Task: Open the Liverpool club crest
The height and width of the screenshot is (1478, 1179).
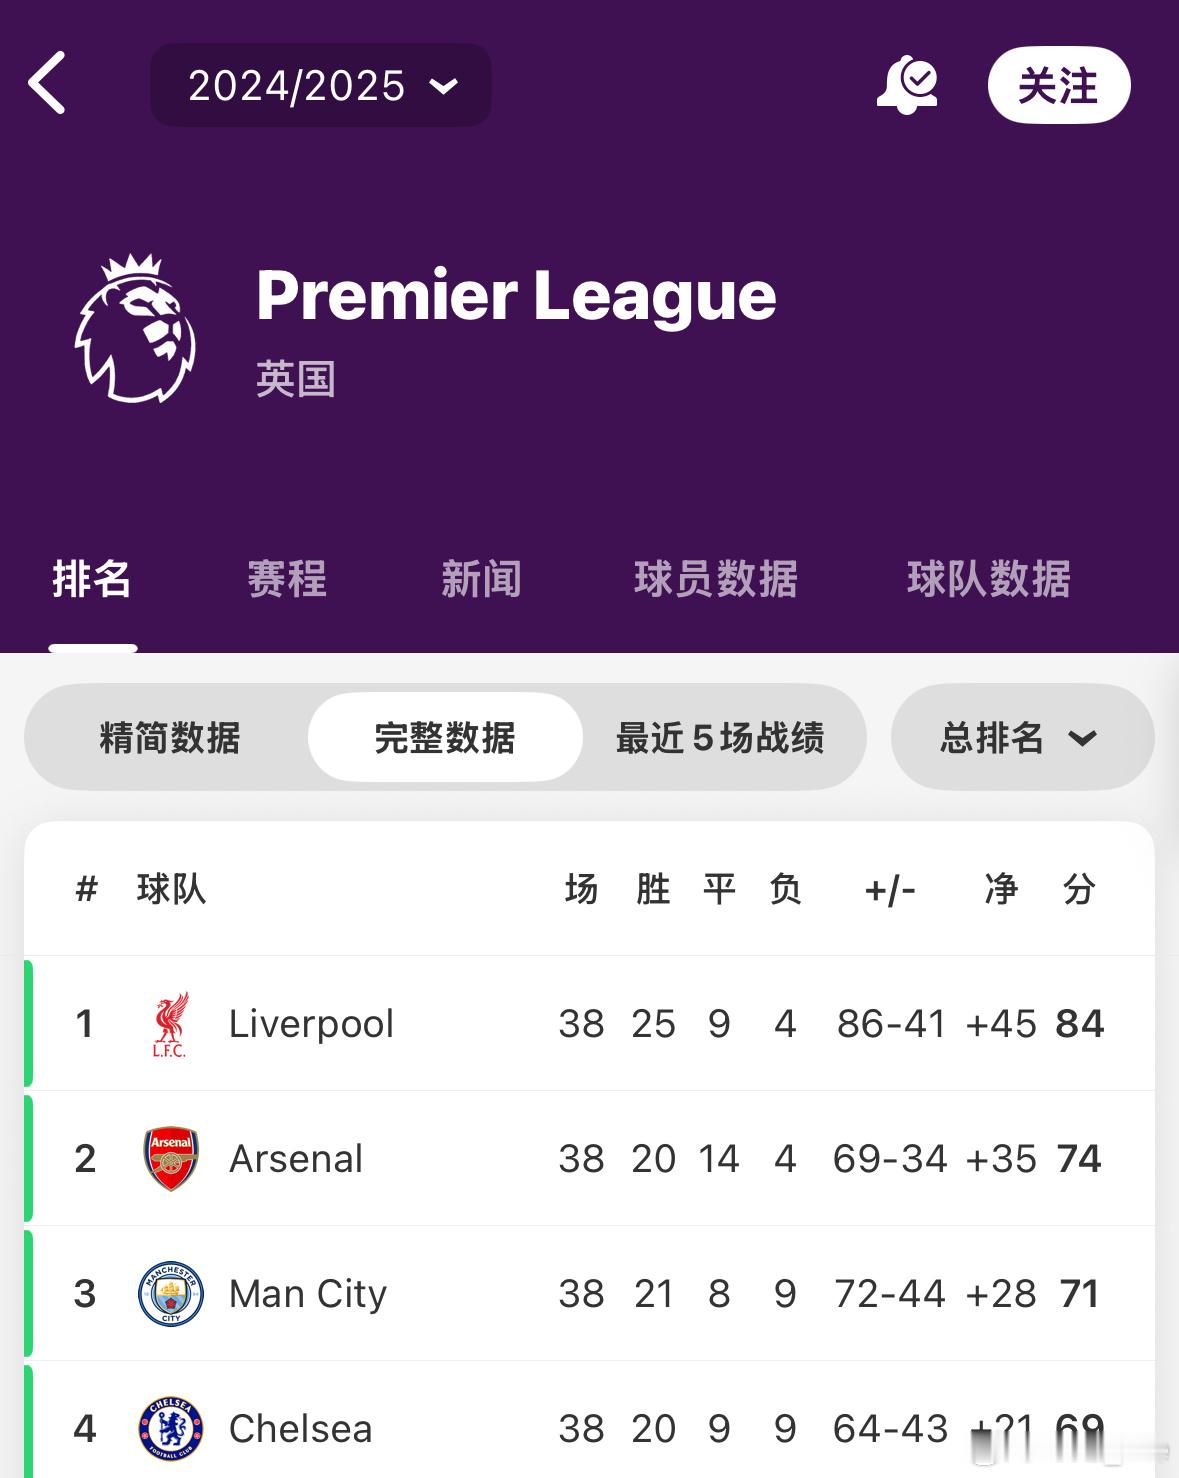Action: coord(170,1024)
